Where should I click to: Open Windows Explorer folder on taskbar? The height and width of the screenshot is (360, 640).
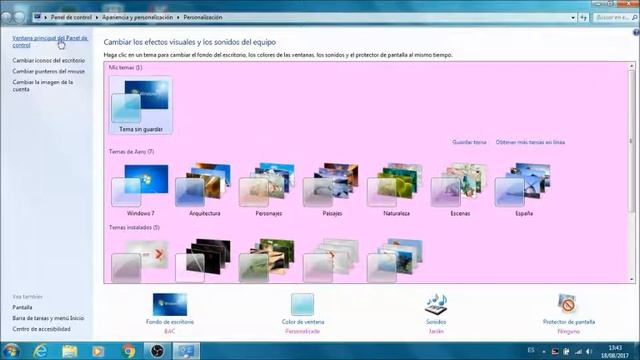point(69,351)
